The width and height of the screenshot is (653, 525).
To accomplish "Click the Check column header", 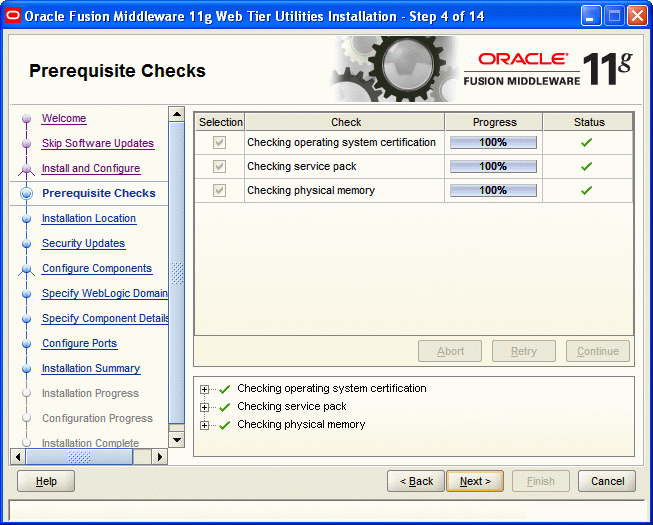I will (x=345, y=122).
